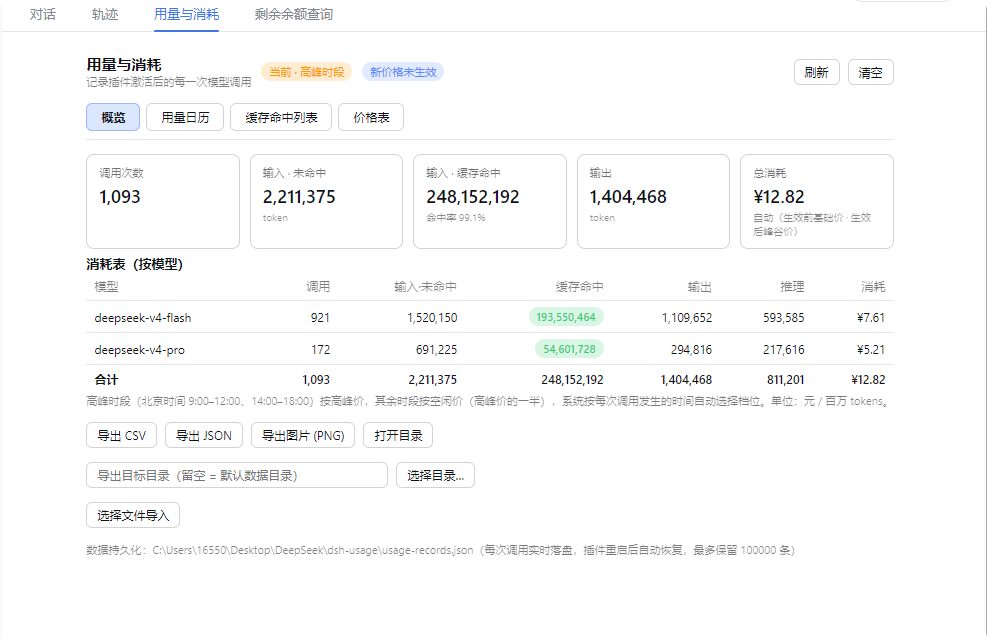
Task: Switch to the 对话 tab
Action: tap(43, 14)
